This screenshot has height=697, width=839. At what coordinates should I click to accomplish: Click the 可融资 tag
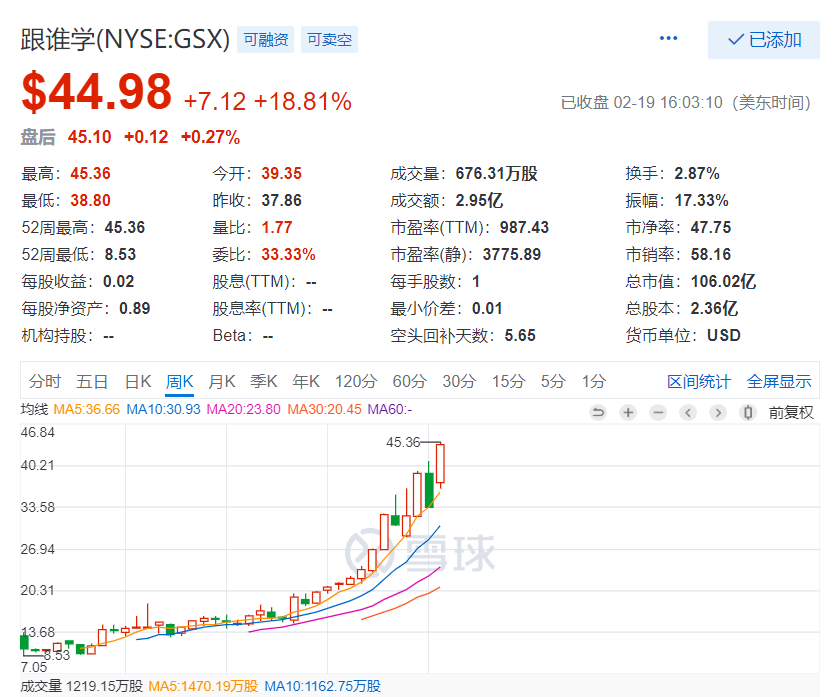coord(265,40)
